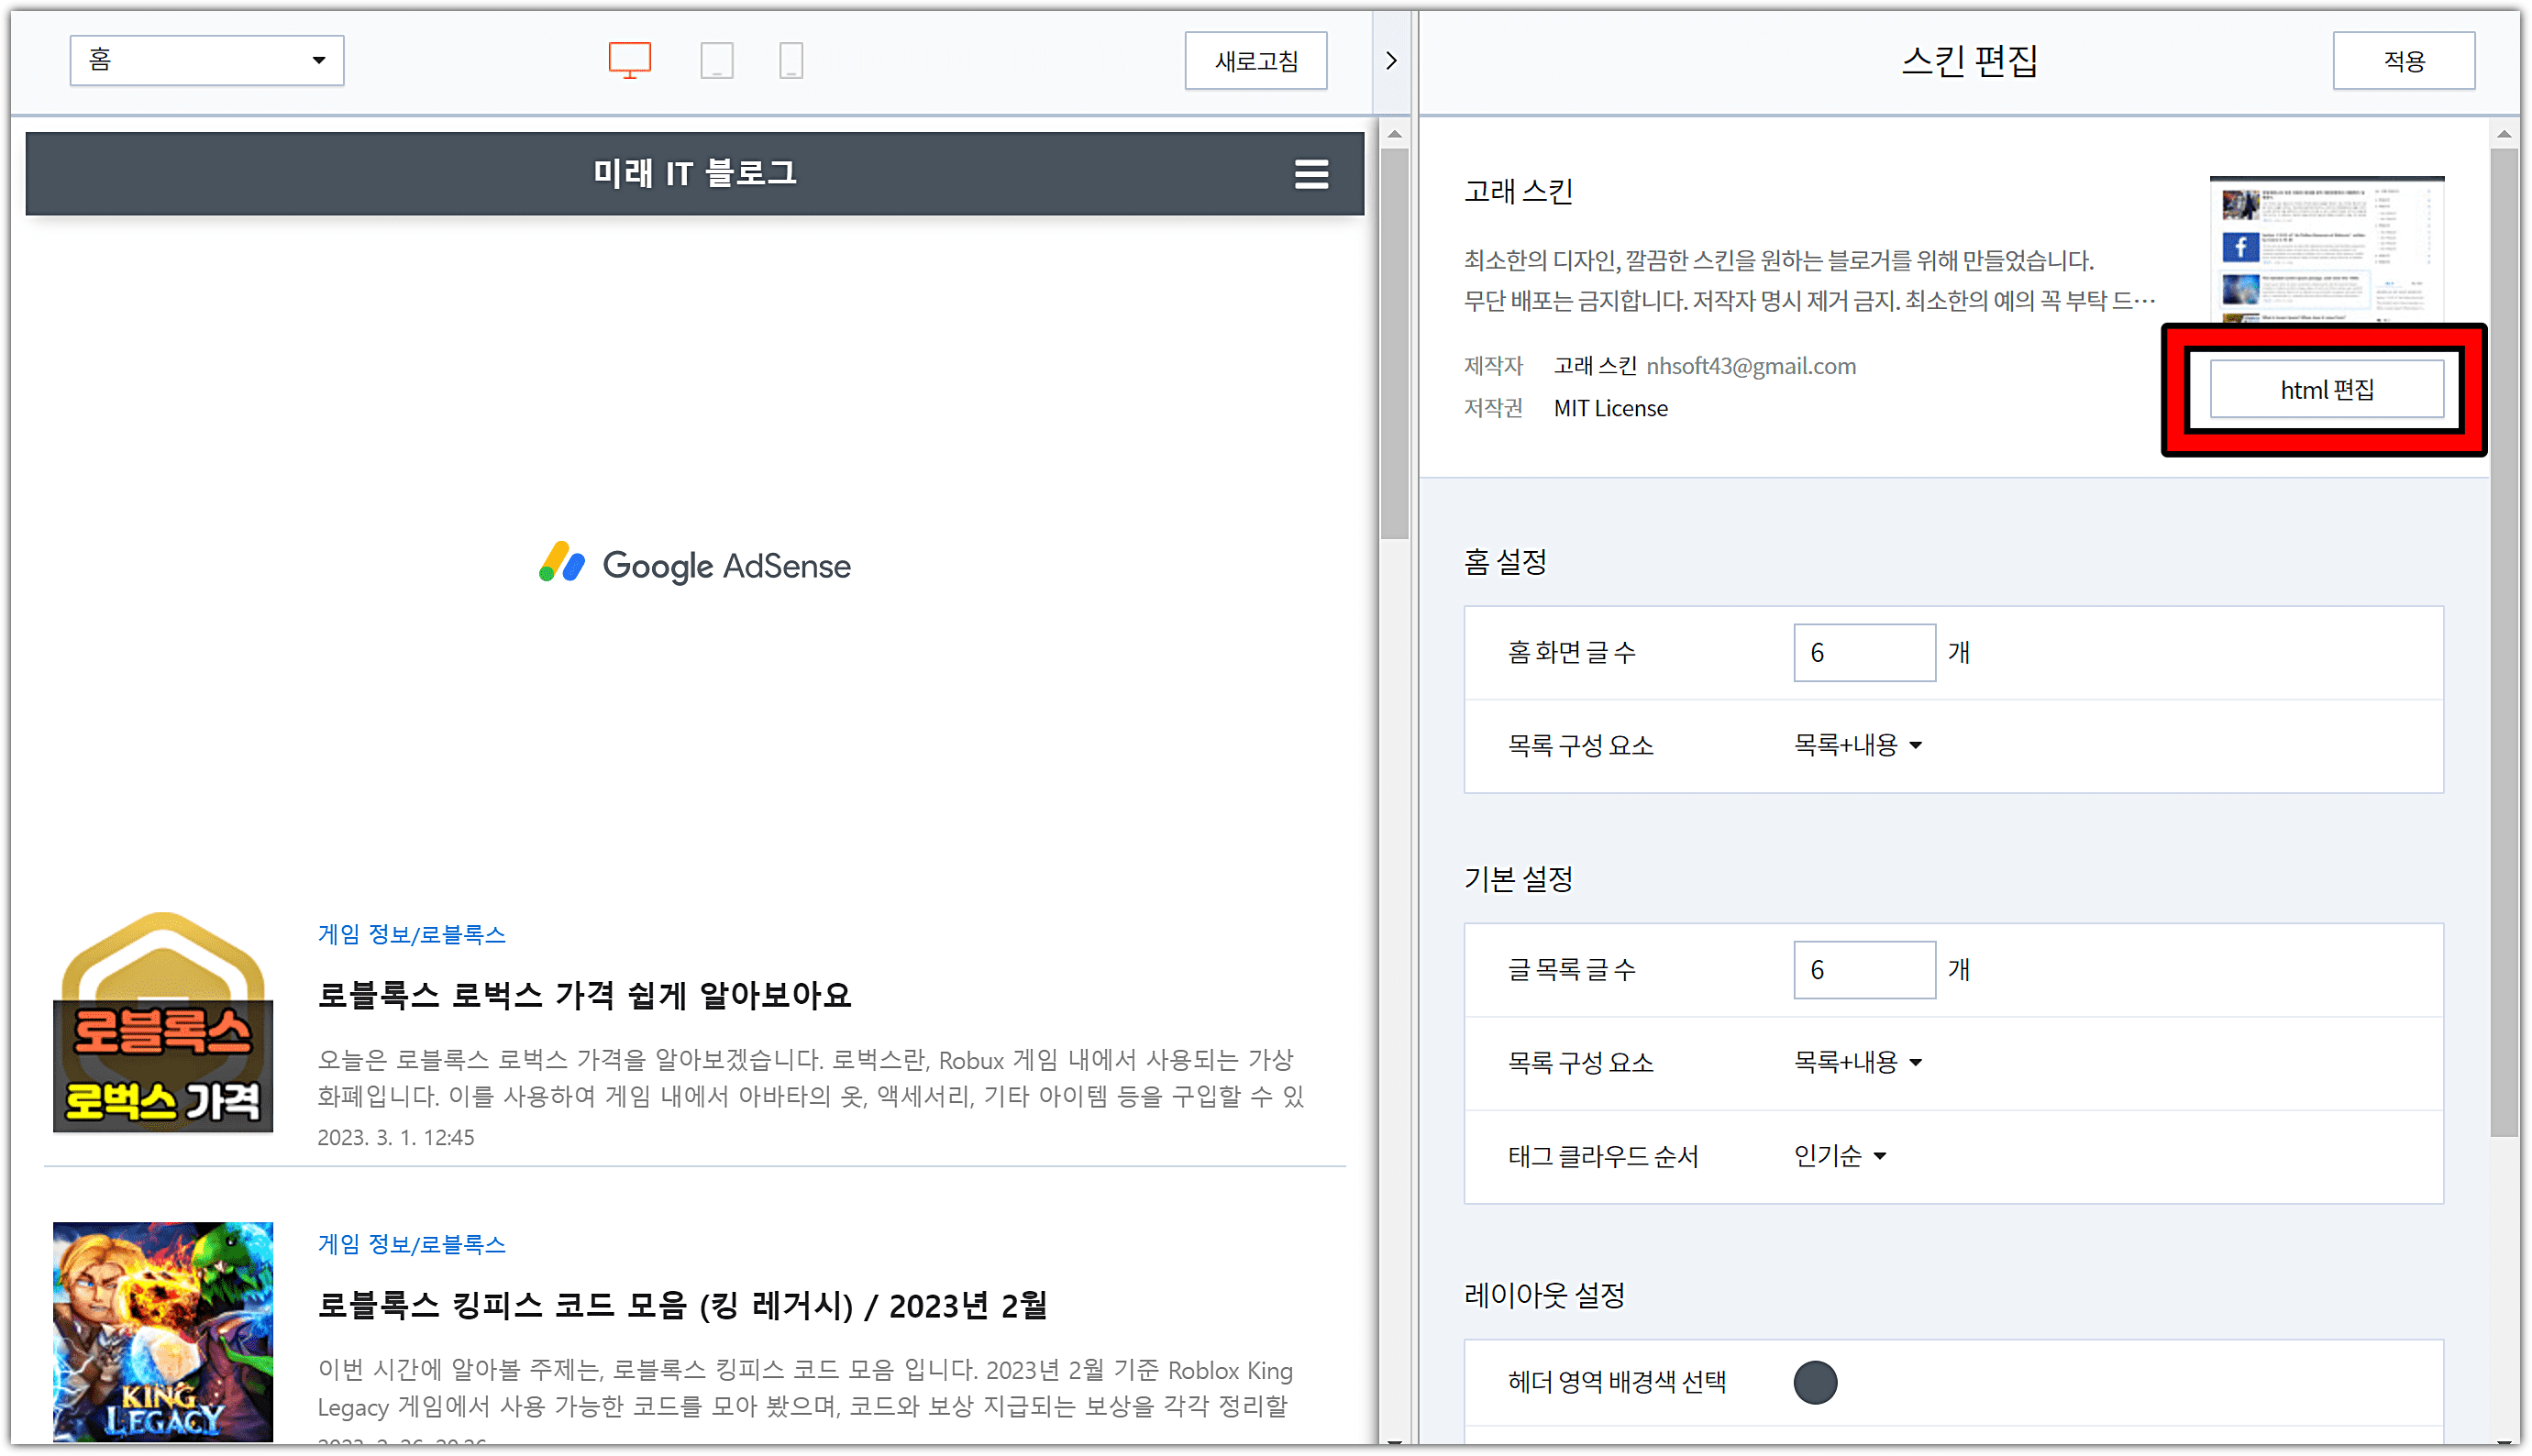
Task: Open the 태그 클라우드 순서 인기순 dropdown
Action: tap(1839, 1156)
